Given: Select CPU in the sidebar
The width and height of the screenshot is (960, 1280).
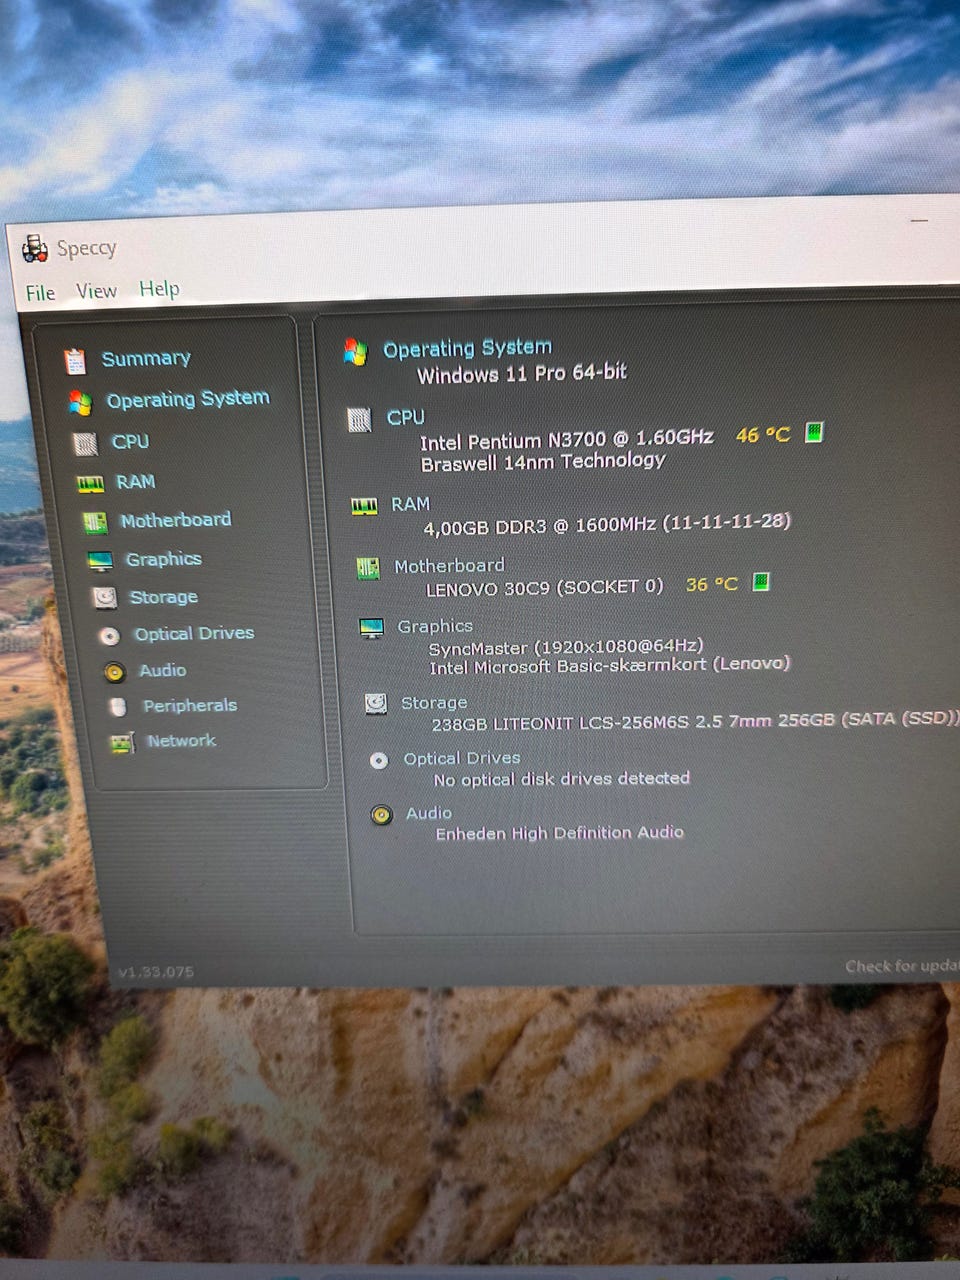Looking at the screenshot, I should 130,441.
